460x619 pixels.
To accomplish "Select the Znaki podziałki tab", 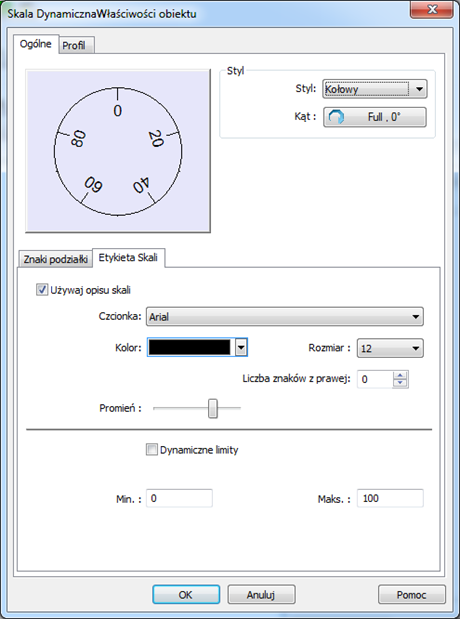I will pyautogui.click(x=55, y=260).
